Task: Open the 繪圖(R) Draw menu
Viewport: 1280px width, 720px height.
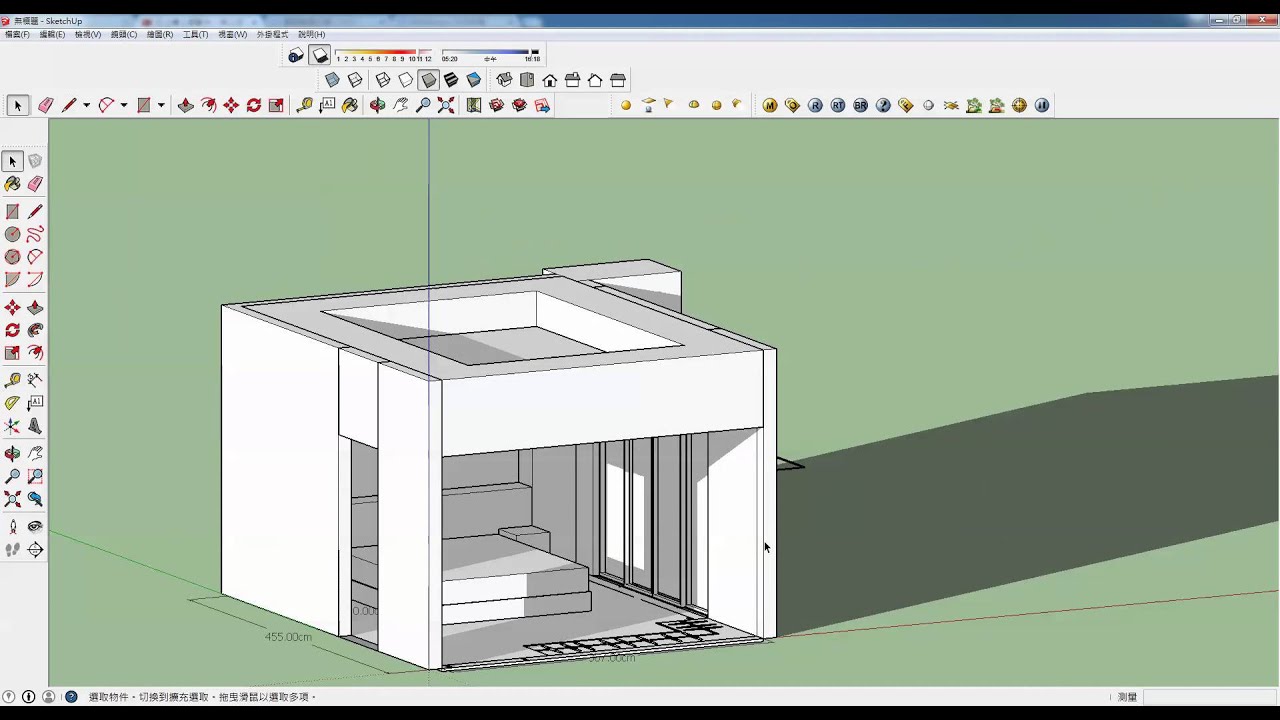Action: [x=160, y=34]
